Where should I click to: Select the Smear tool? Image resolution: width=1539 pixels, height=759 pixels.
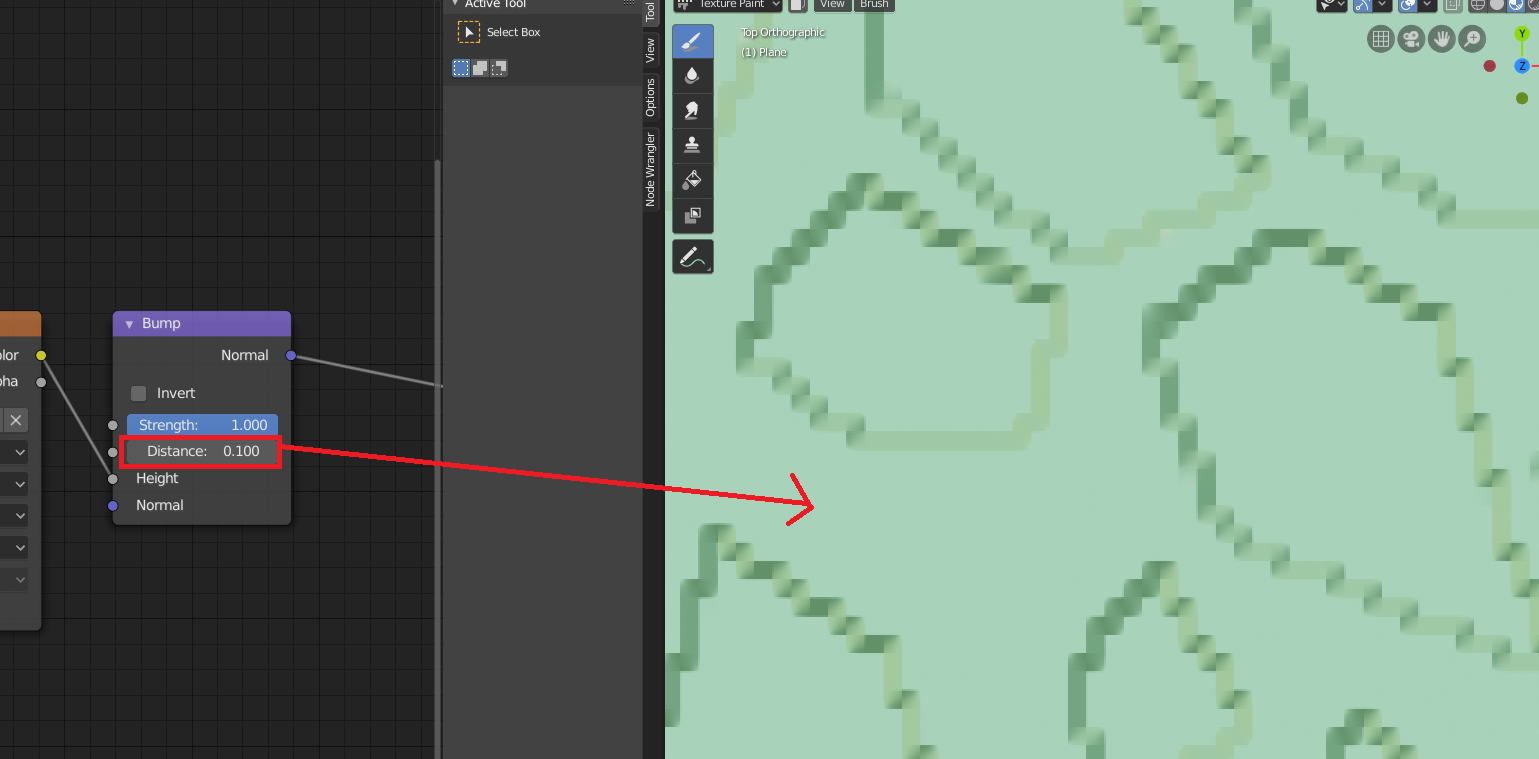point(693,110)
